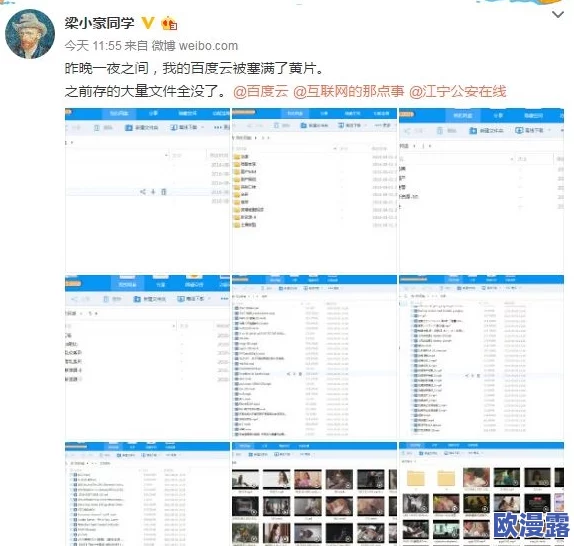Image resolution: width=574 pixels, height=546 pixels.
Task: View bottom-right image with two folders and videos
Action: click(x=481, y=494)
